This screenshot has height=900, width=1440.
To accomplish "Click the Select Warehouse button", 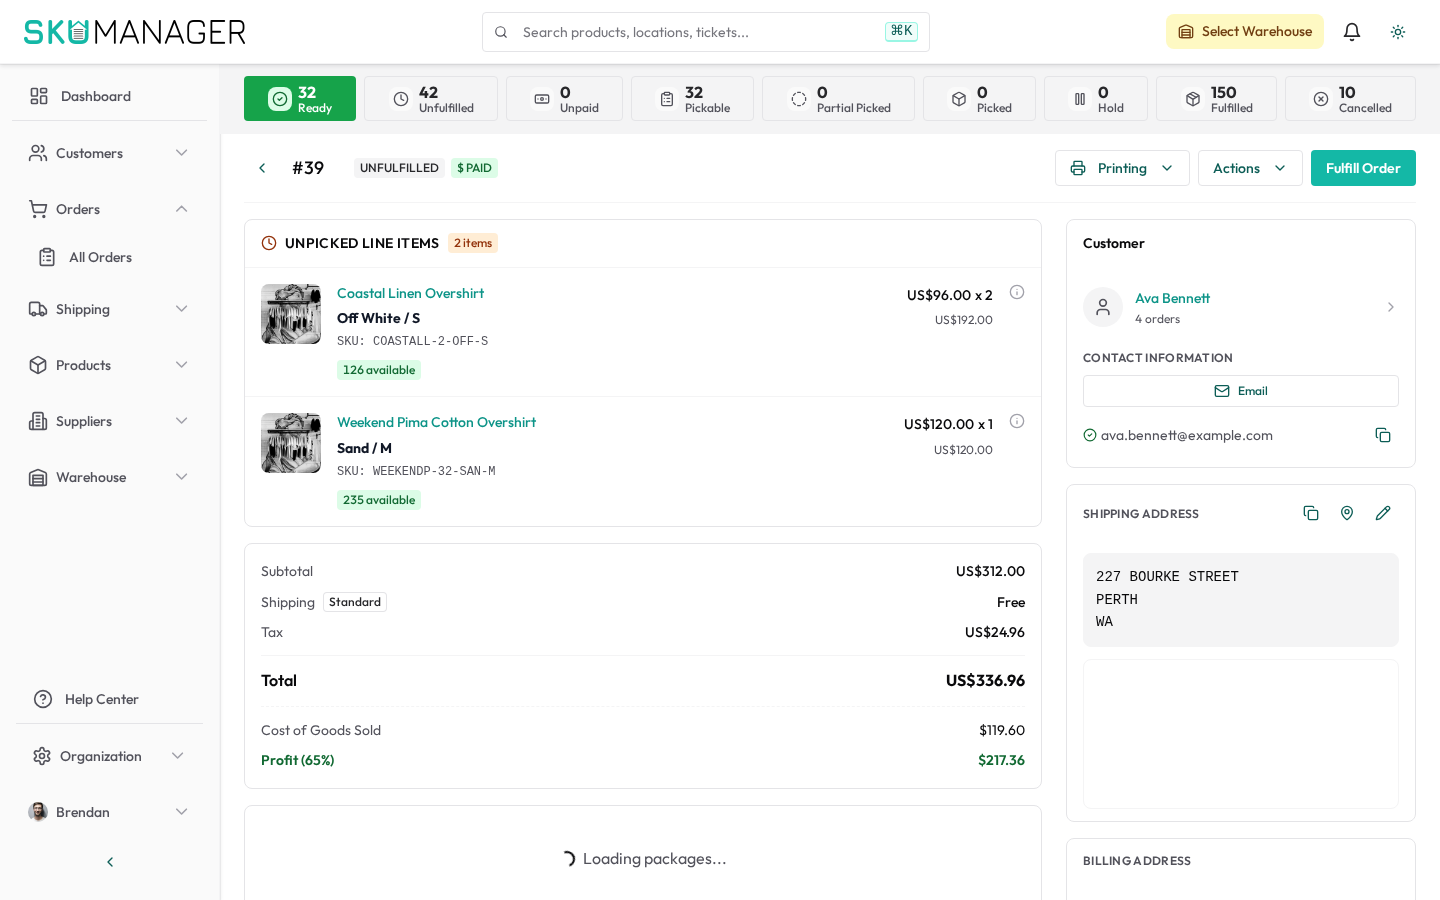I will point(1245,32).
